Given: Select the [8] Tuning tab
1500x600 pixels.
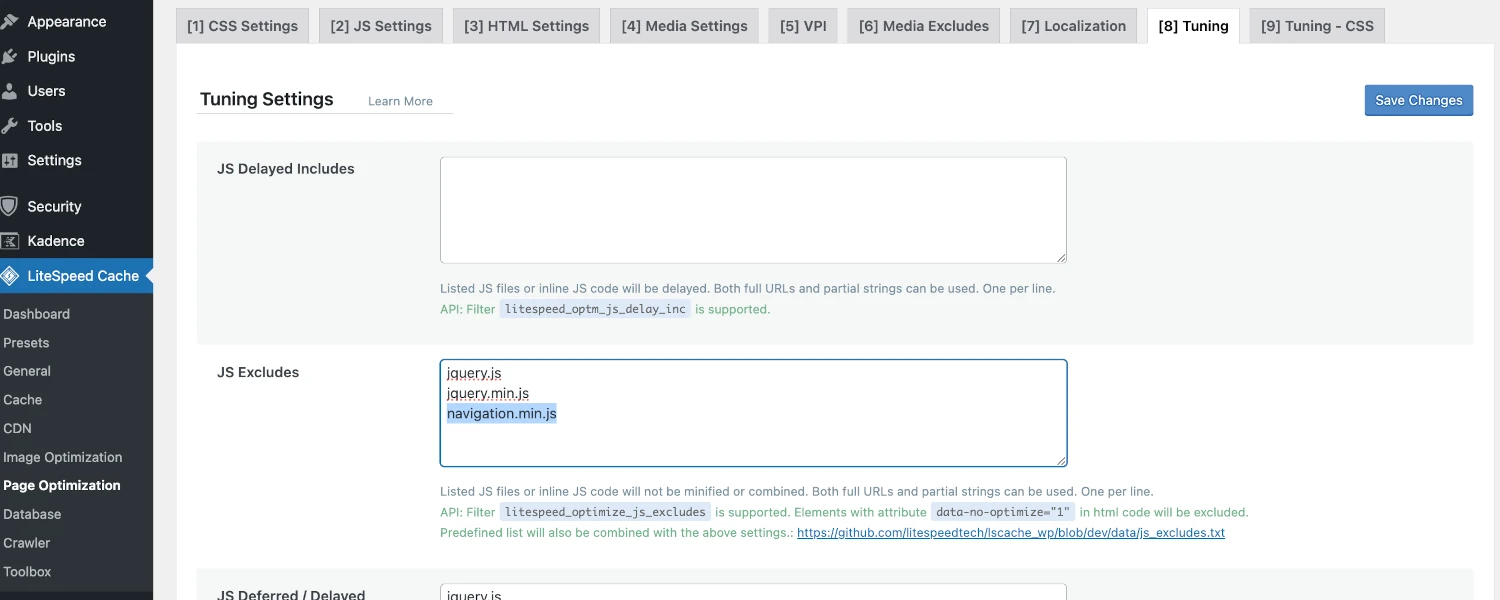Looking at the screenshot, I should [x=1193, y=26].
